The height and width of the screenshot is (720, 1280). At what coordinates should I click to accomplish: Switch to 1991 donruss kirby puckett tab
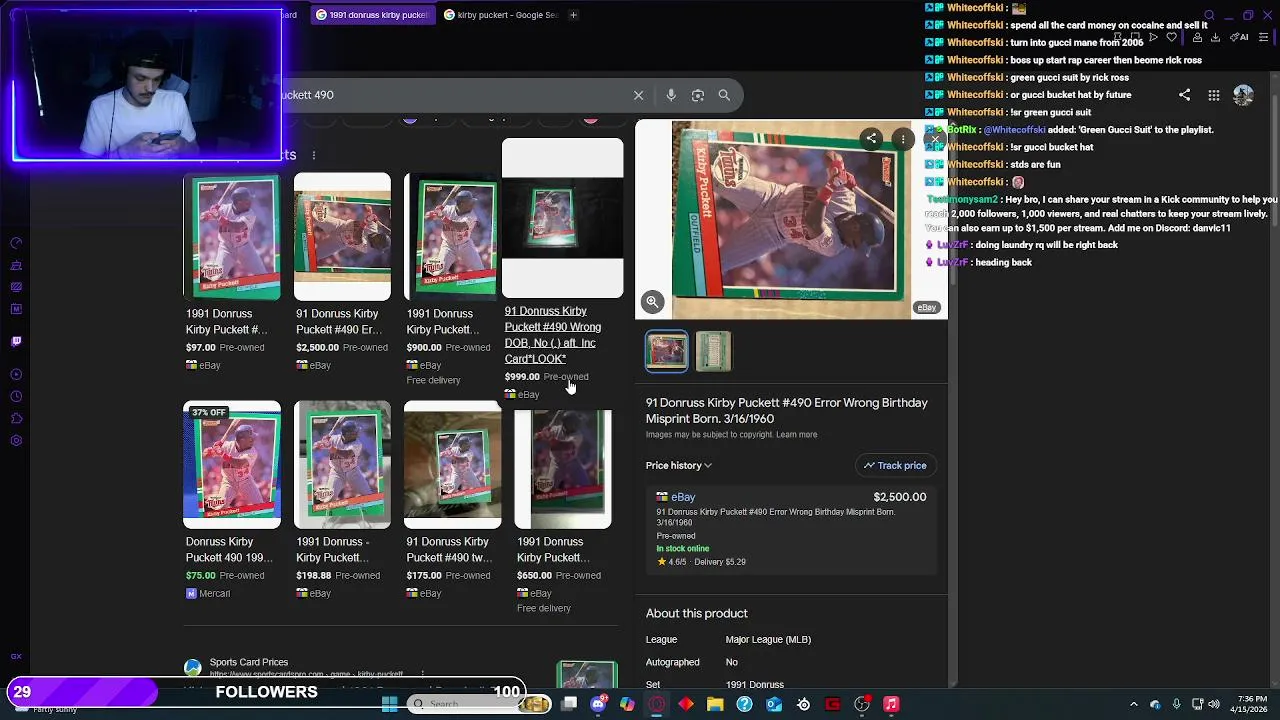point(371,15)
